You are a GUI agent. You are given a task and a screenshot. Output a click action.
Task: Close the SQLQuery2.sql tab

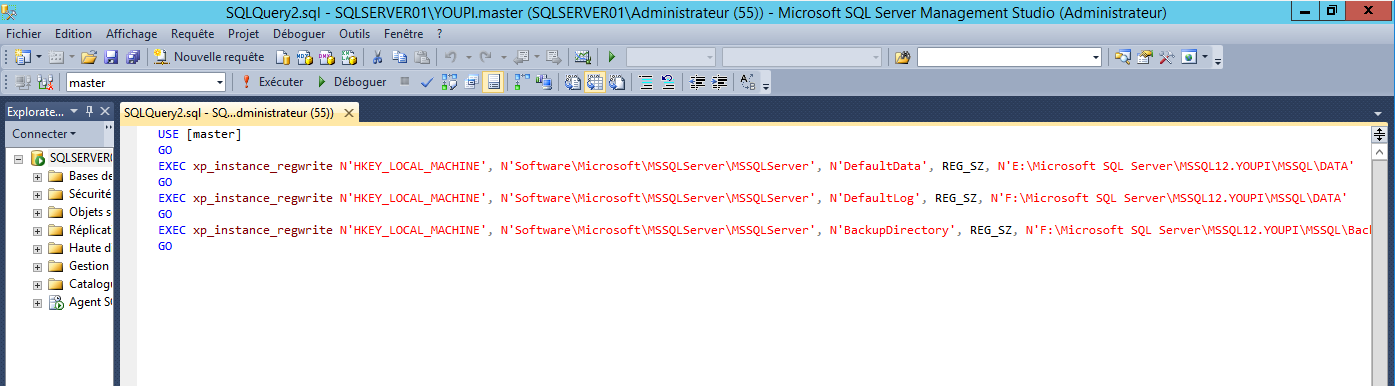pyautogui.click(x=349, y=114)
